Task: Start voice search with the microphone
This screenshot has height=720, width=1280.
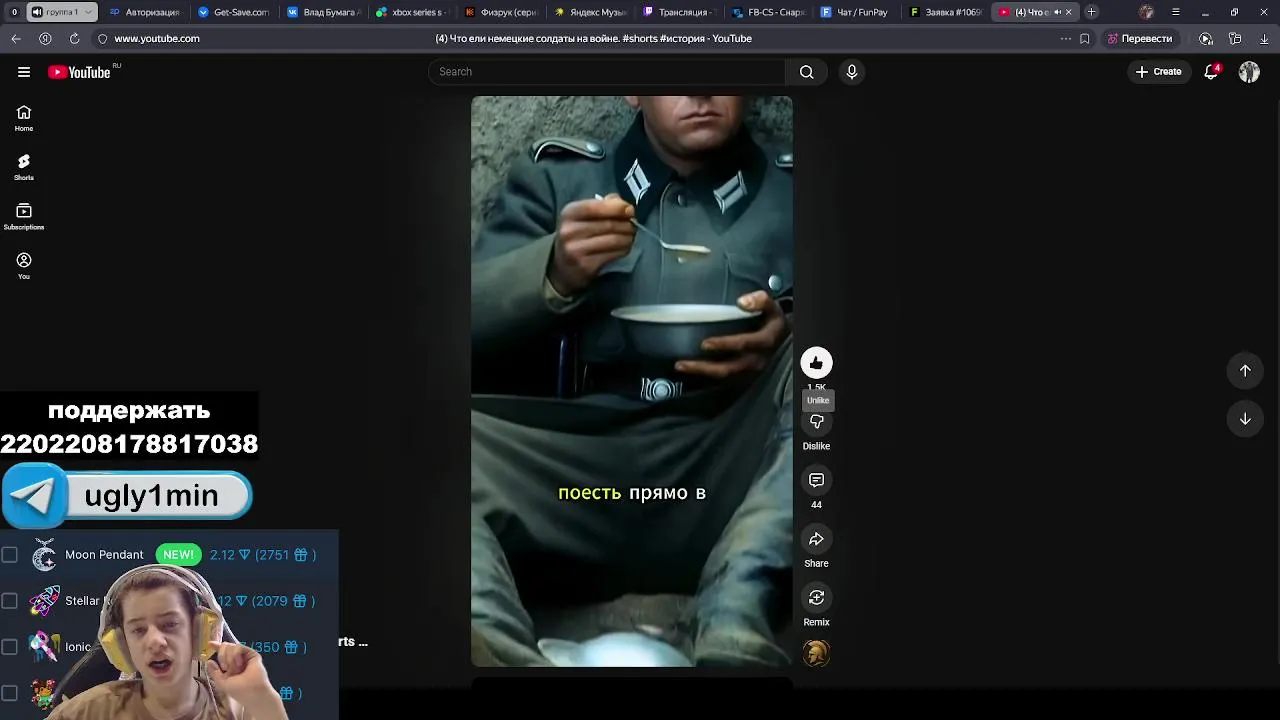Action: pyautogui.click(x=852, y=72)
